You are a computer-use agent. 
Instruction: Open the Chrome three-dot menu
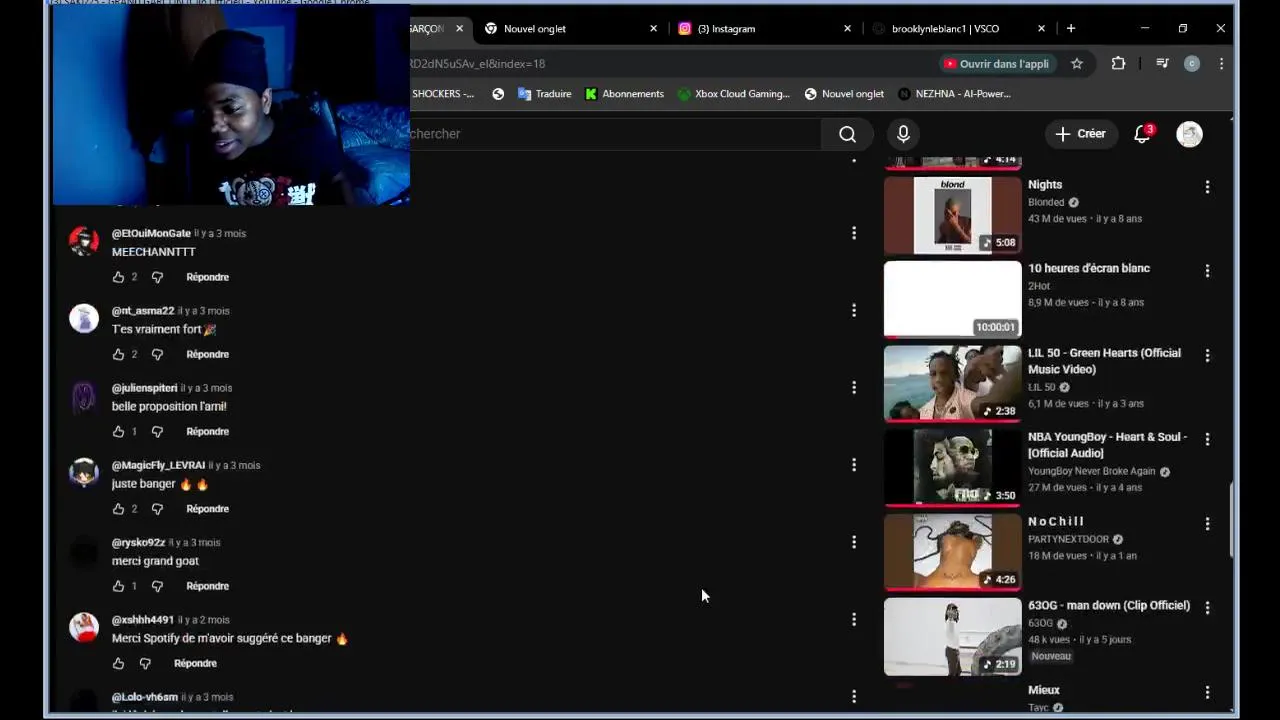click(x=1221, y=64)
